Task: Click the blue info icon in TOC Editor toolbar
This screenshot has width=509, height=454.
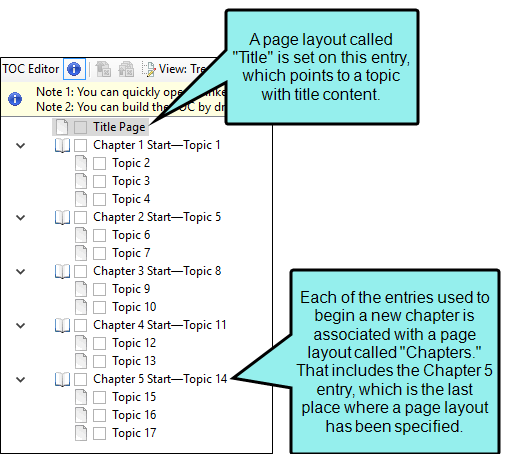Action: pyautogui.click(x=74, y=69)
